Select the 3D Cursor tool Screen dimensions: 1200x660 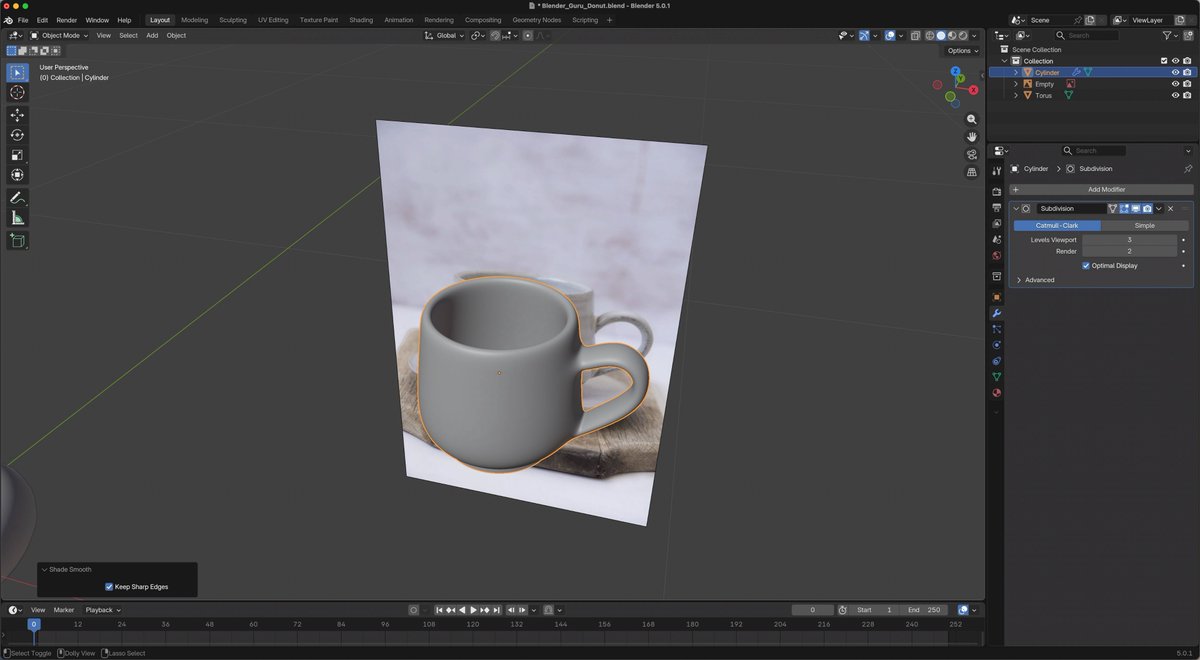click(x=17, y=92)
